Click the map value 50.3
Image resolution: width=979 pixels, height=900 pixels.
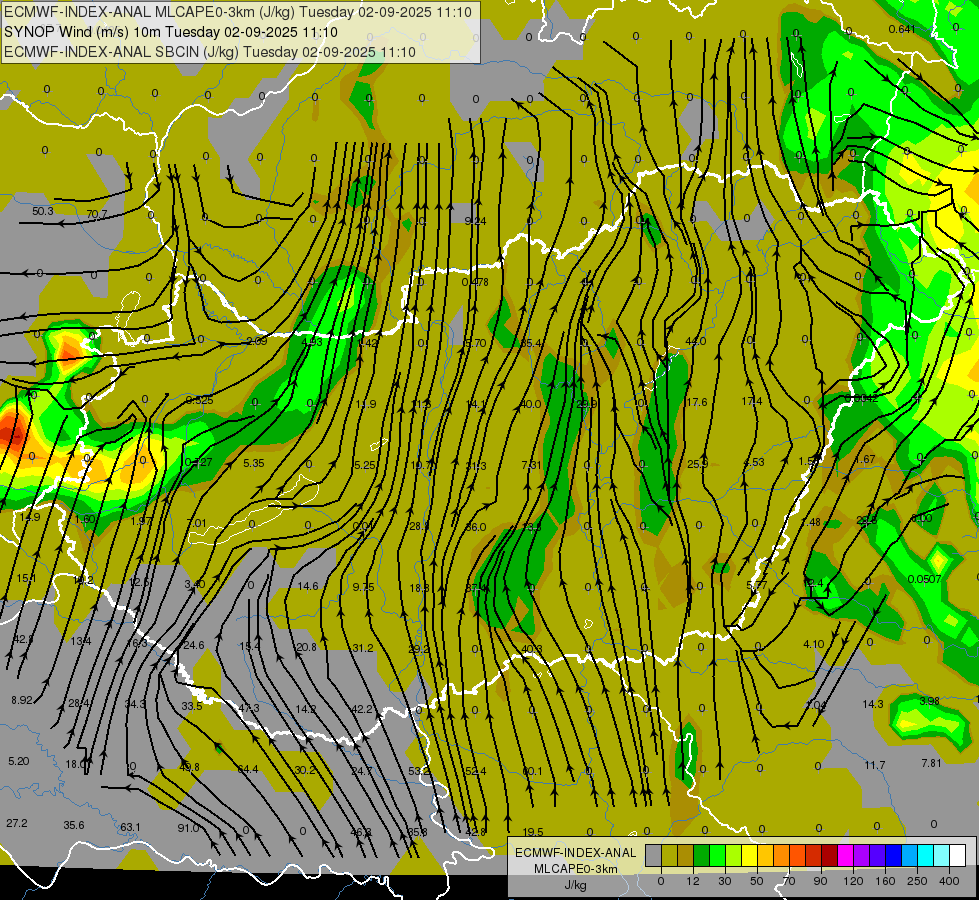(x=43, y=211)
